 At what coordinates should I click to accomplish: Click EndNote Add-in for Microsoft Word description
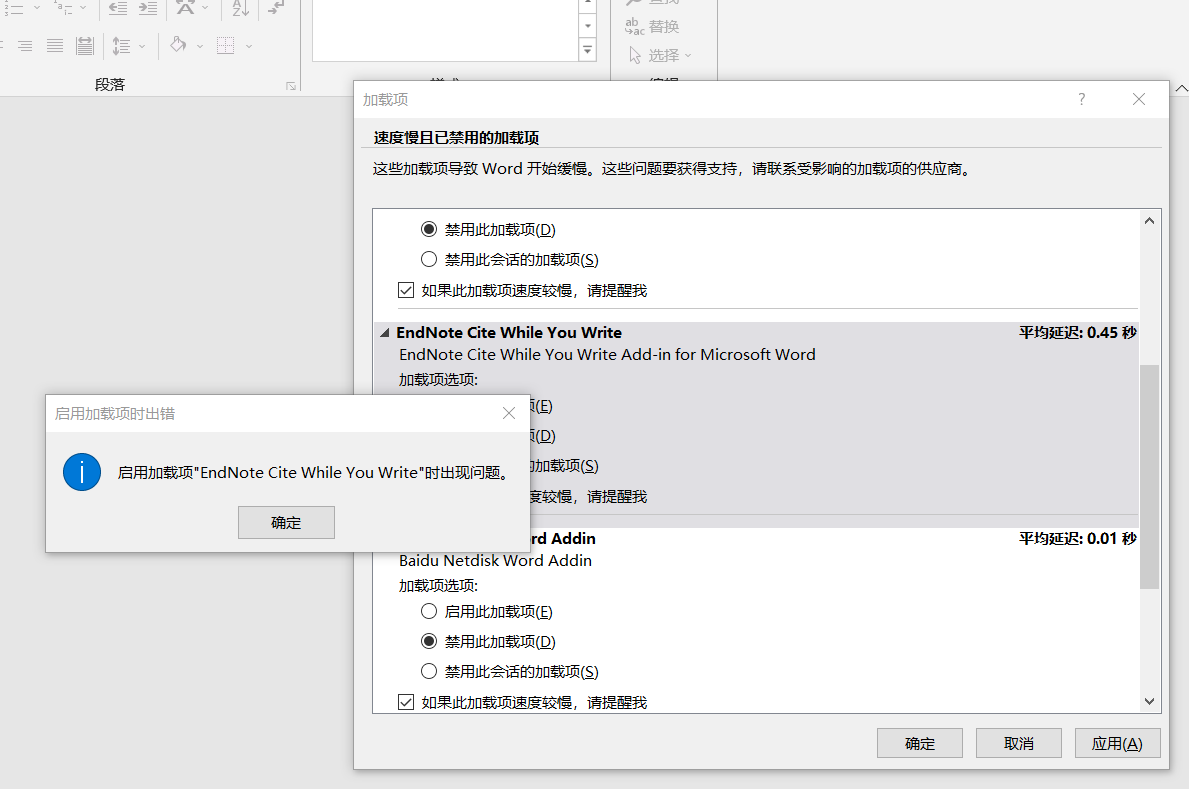pyautogui.click(x=607, y=354)
